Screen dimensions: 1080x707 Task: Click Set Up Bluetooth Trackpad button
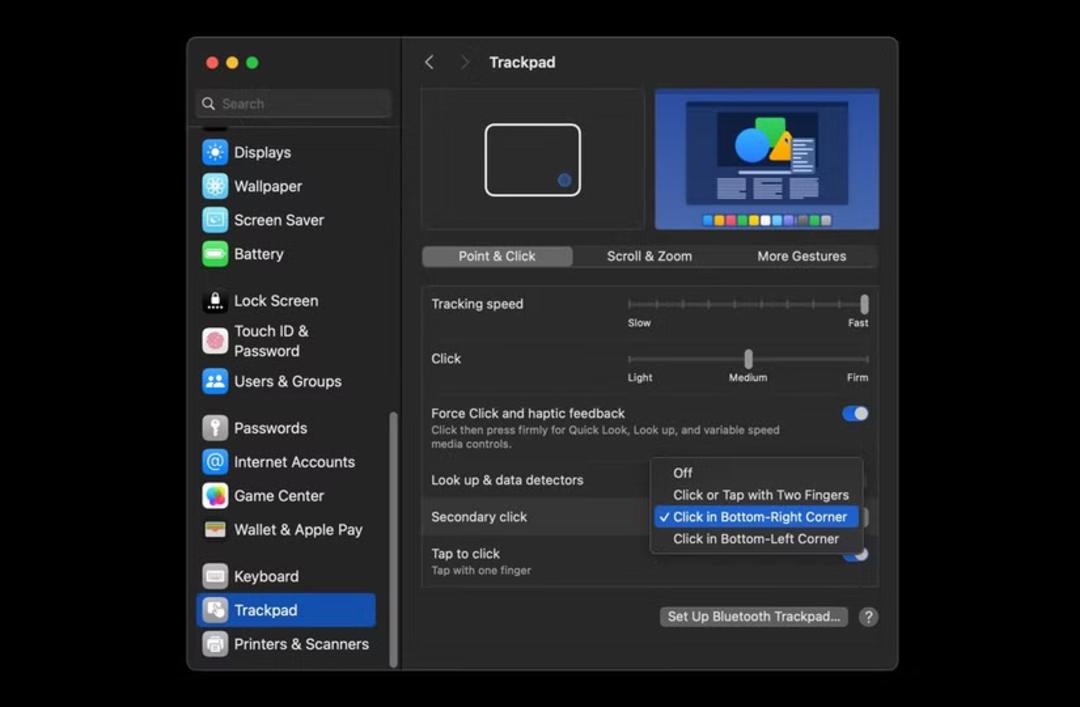point(754,617)
